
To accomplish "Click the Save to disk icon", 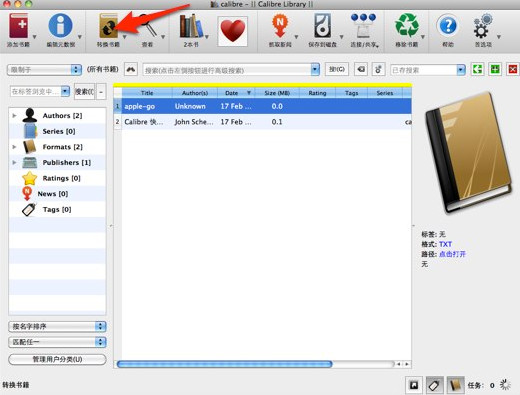I will 322,26.
